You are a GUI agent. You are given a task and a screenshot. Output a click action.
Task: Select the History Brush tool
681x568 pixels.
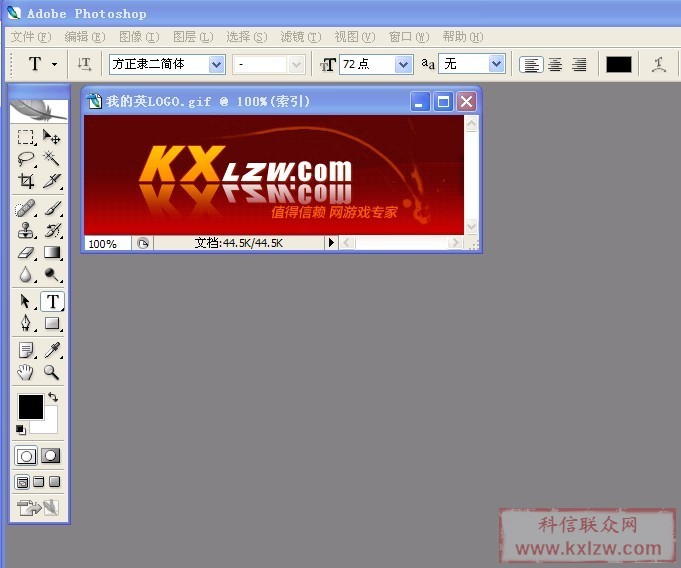[53, 230]
